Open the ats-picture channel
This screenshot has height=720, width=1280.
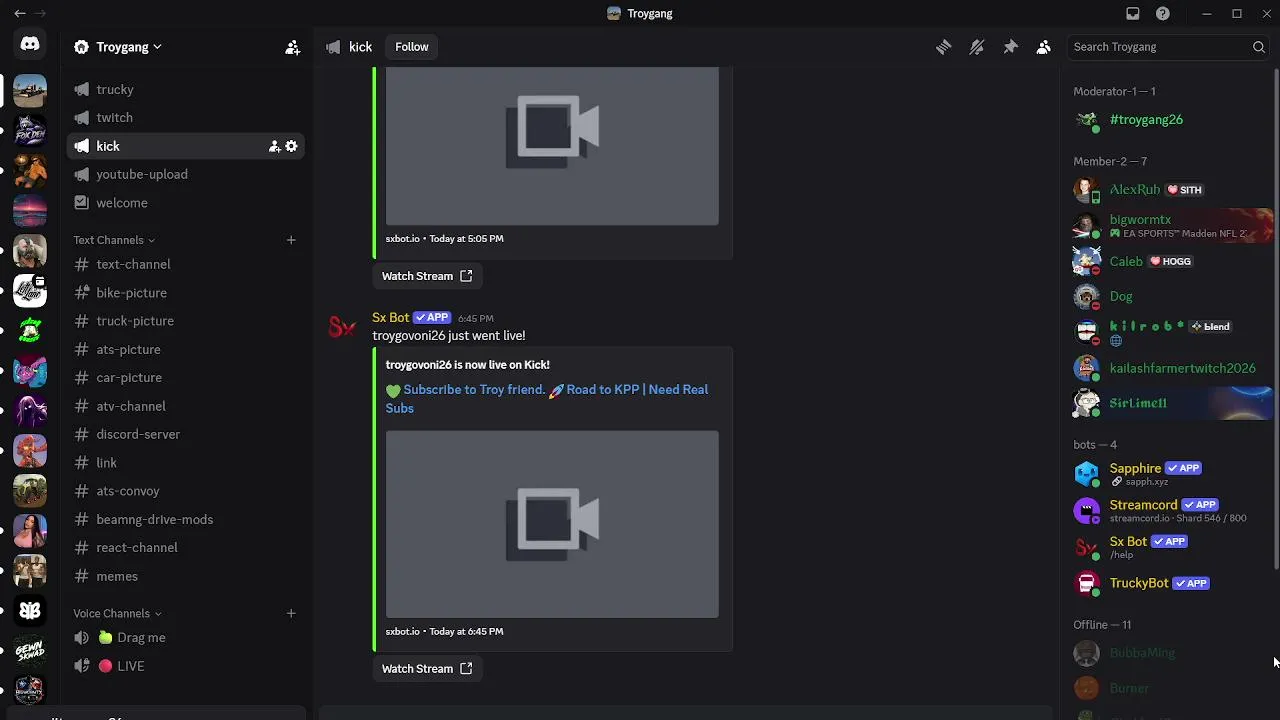[186, 349]
